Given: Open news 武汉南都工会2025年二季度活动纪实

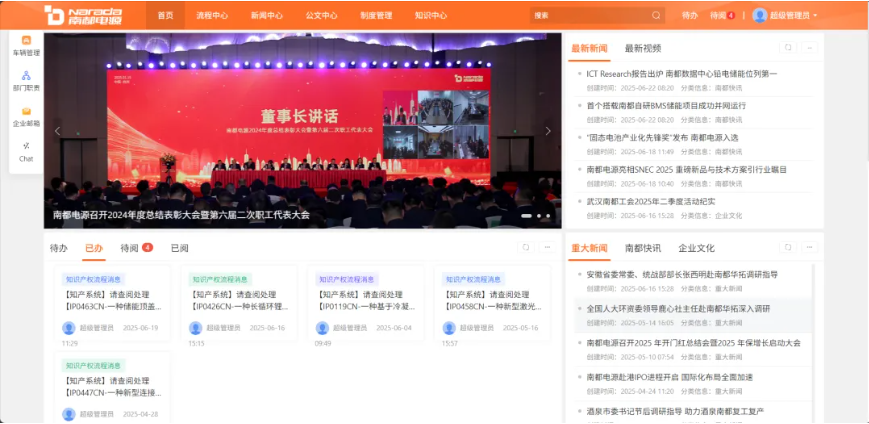Looking at the screenshot, I should (651, 201).
